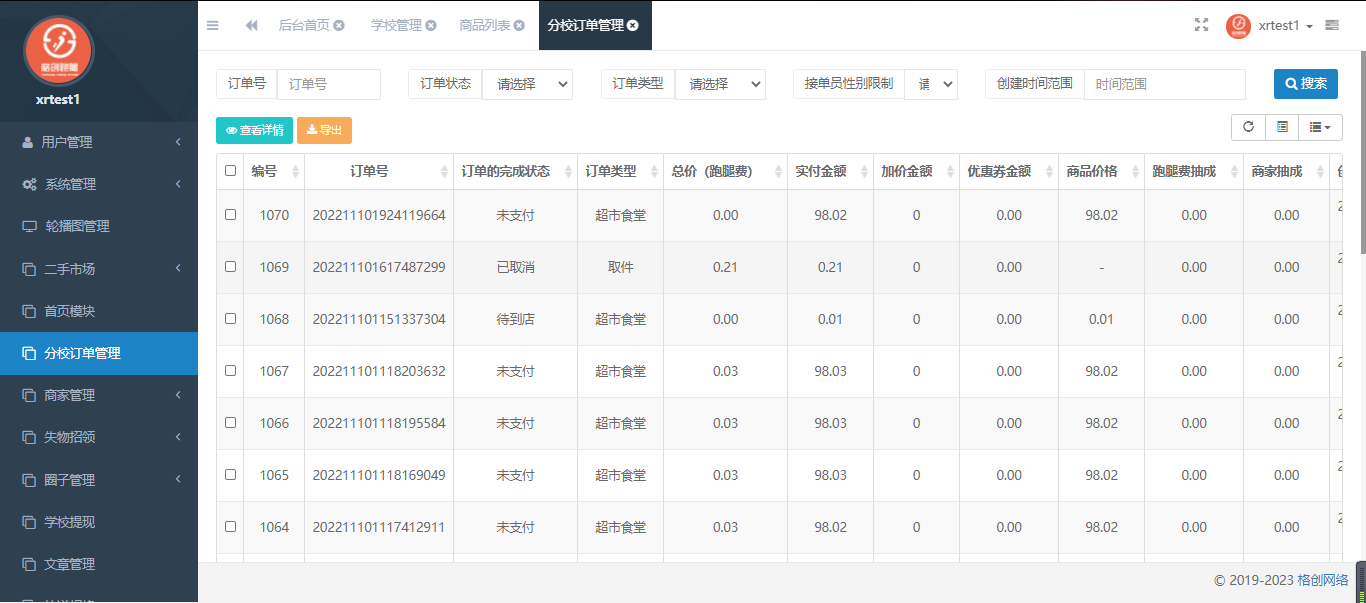Click the tab scroll-left double arrow icon

pos(251,25)
